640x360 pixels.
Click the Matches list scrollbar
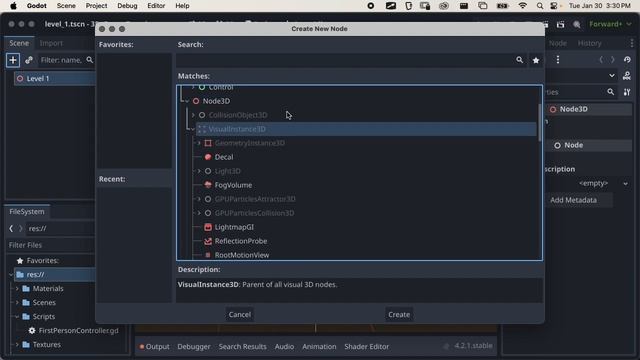pyautogui.click(x=540, y=122)
